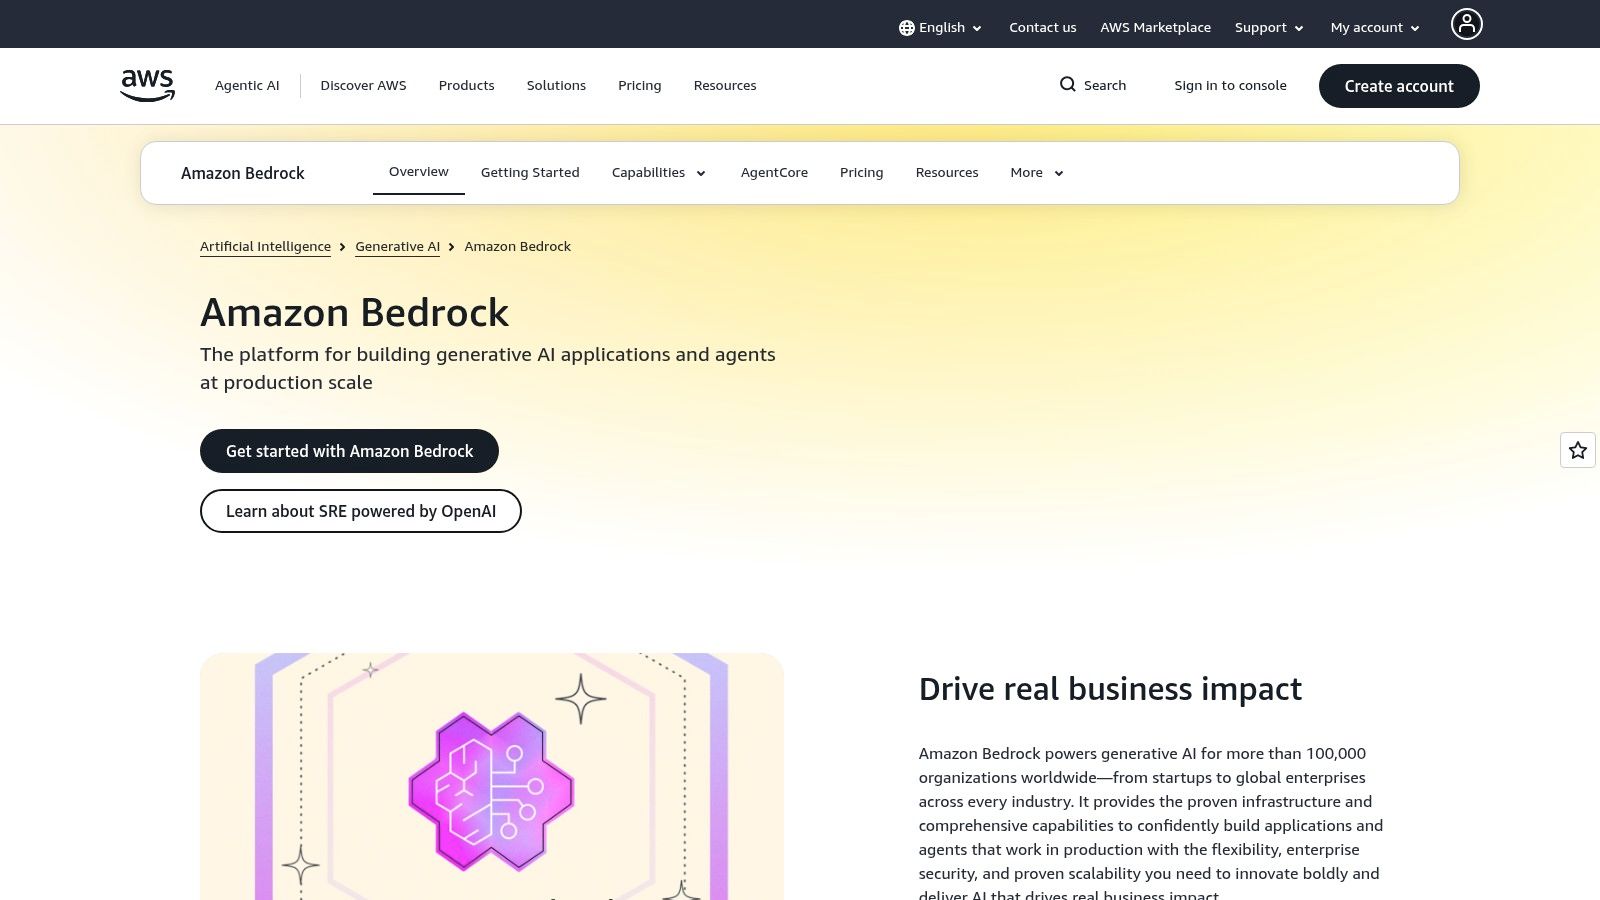Visit AWS Marketplace link
1600x900 pixels.
point(1155,28)
